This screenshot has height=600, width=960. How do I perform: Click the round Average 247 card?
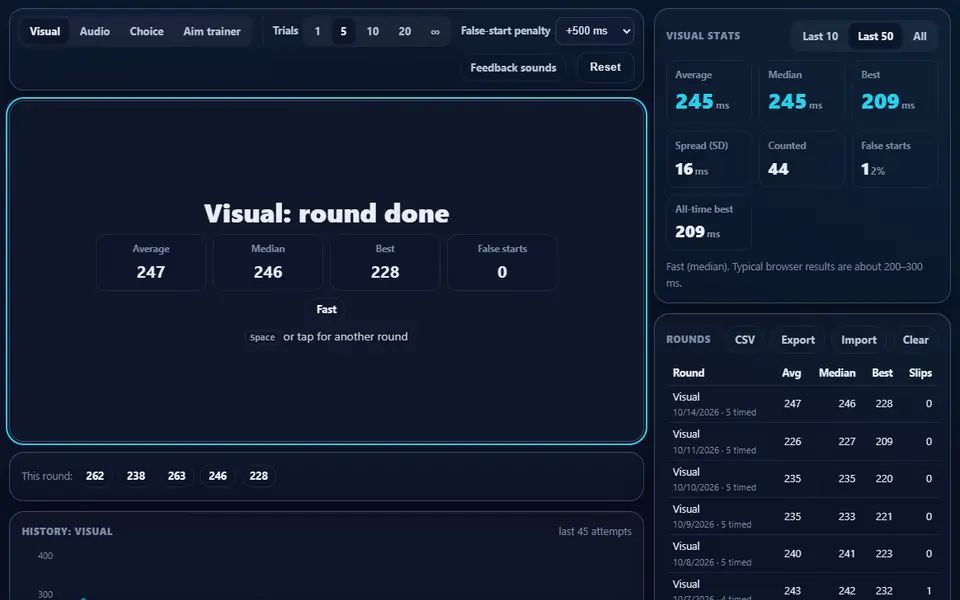pyautogui.click(x=151, y=262)
